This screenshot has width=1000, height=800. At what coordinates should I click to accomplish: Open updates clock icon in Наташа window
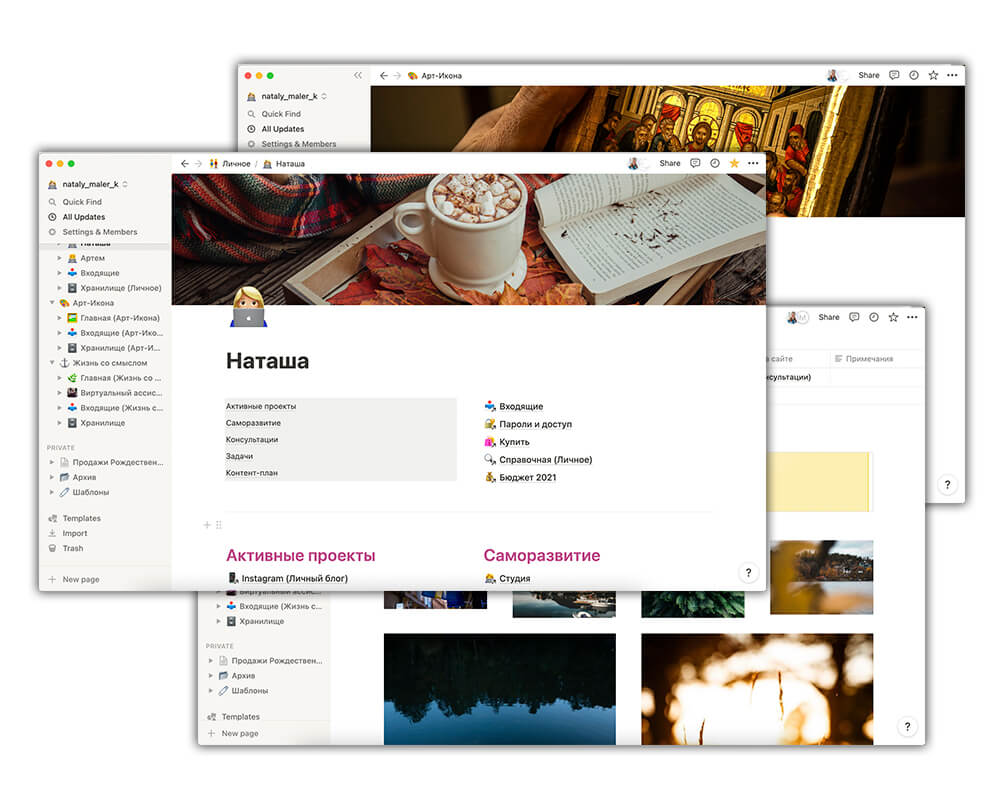715,163
